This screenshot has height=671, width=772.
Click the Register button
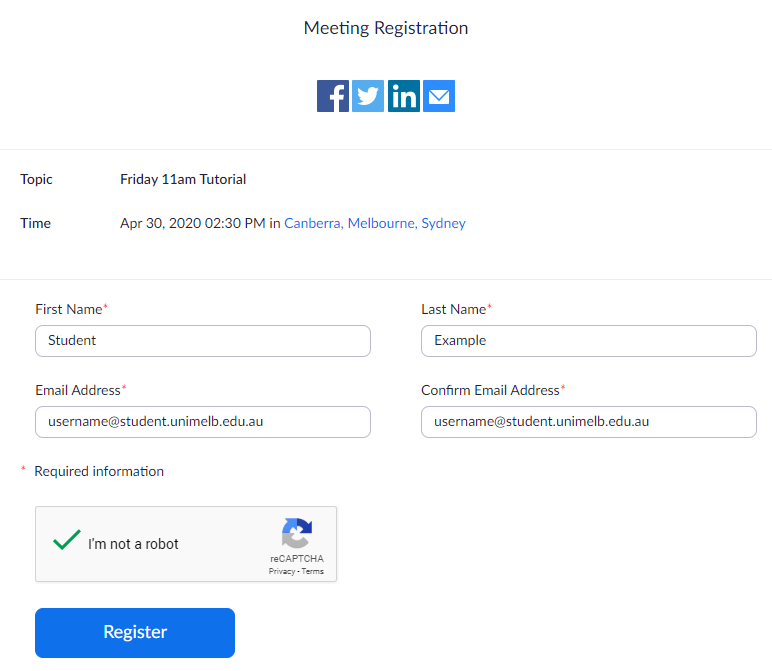tap(135, 633)
